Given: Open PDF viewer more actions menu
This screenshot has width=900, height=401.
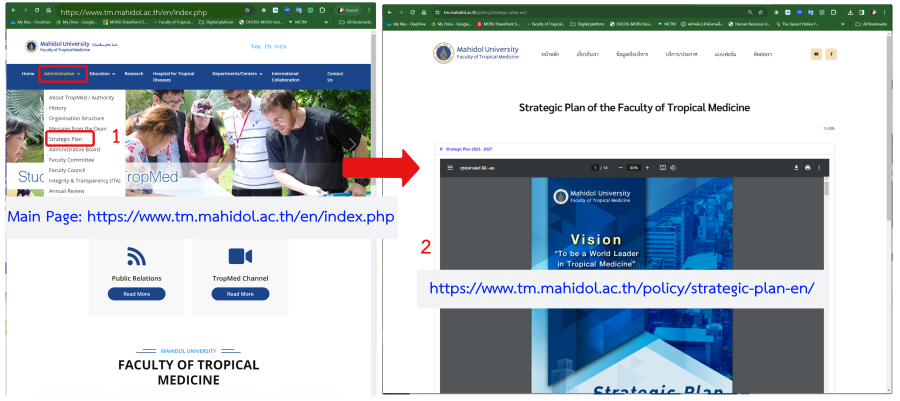Looking at the screenshot, I should point(819,168).
